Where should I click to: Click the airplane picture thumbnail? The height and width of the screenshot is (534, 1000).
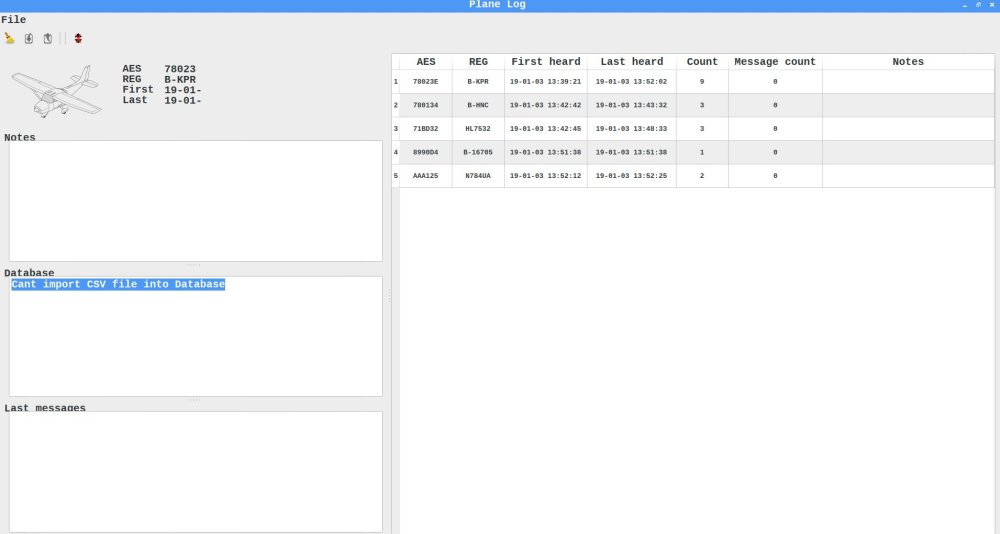tap(56, 91)
